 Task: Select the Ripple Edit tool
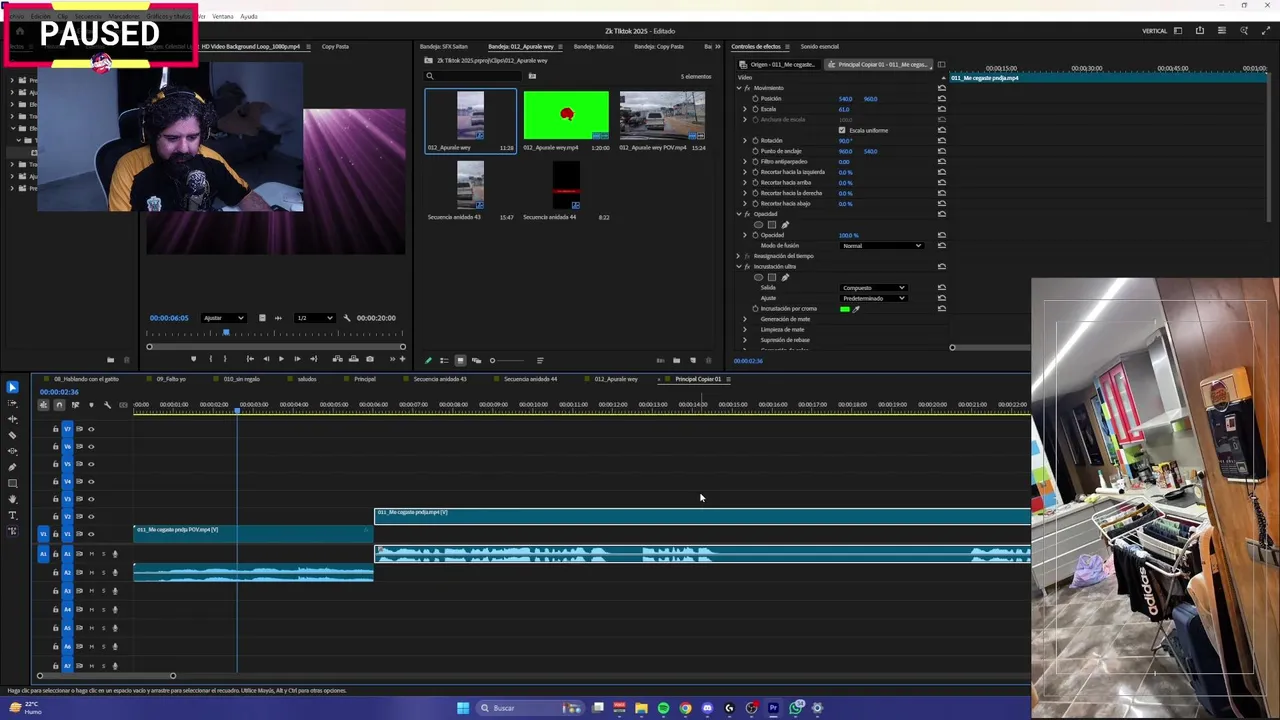point(12,419)
